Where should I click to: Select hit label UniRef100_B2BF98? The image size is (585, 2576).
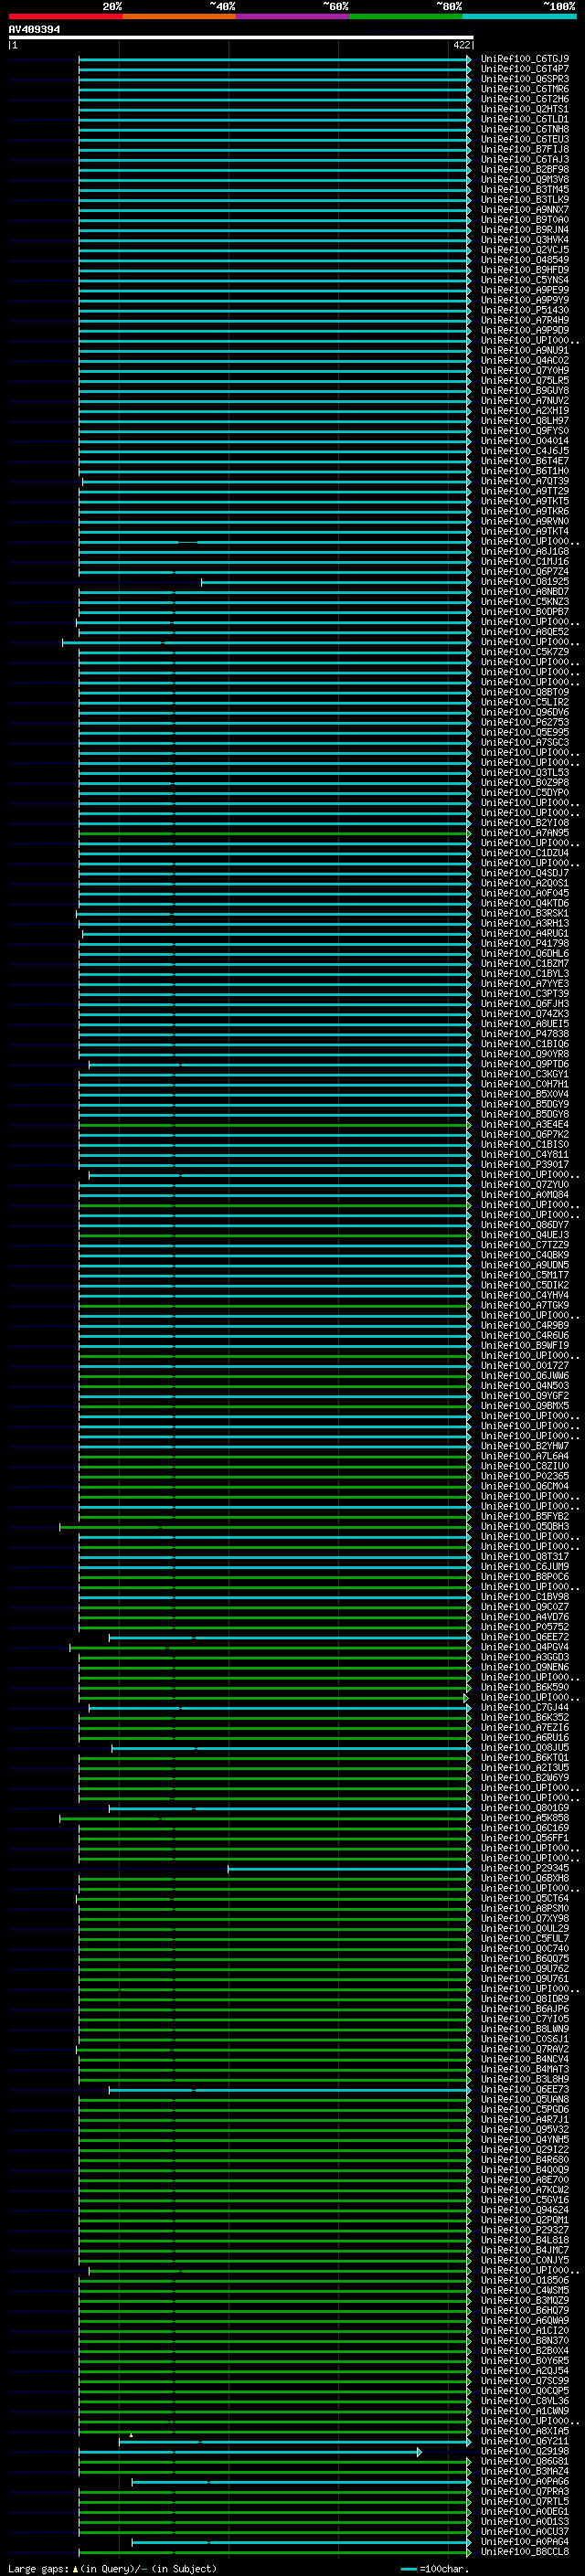pos(525,169)
